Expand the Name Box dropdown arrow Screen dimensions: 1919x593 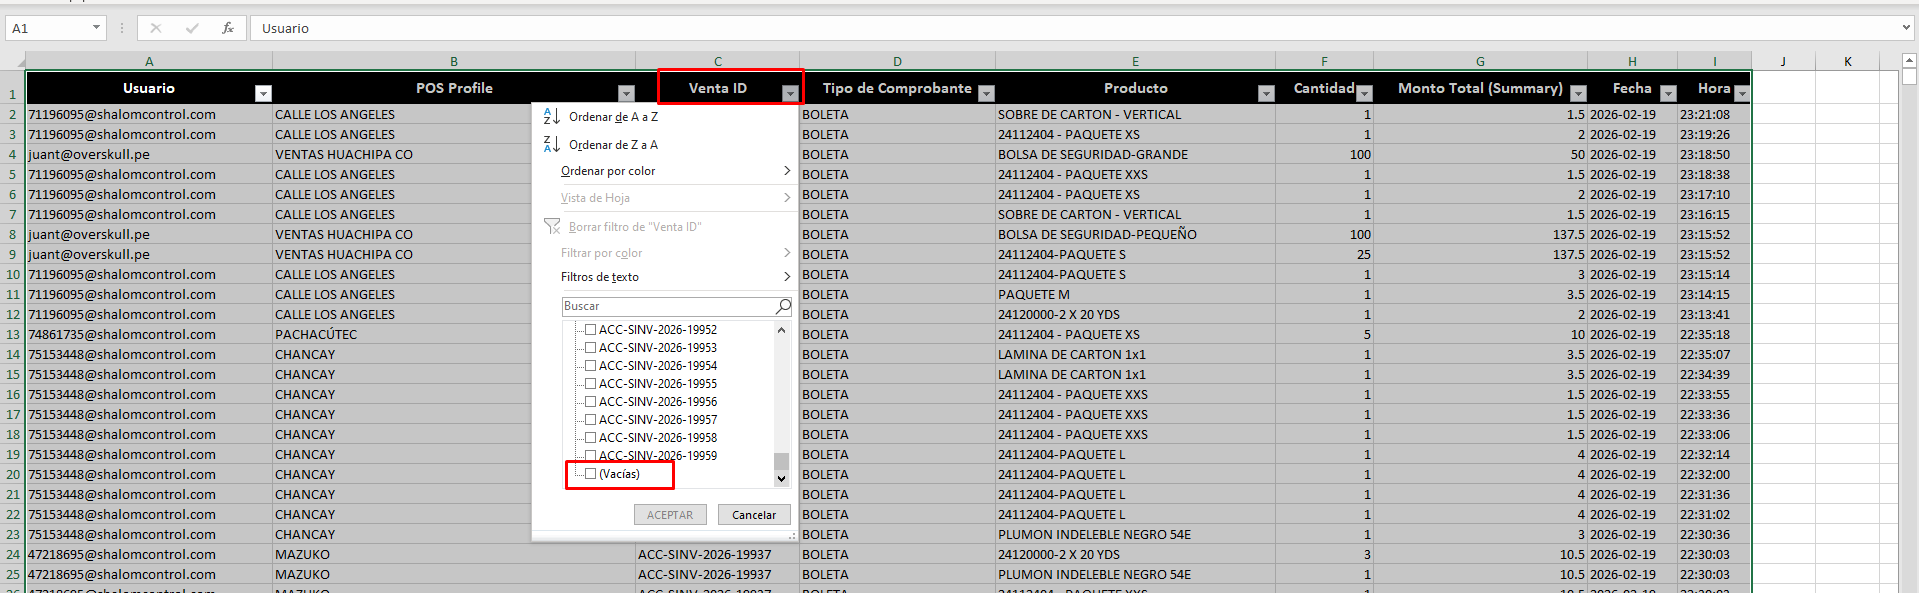pyautogui.click(x=96, y=28)
